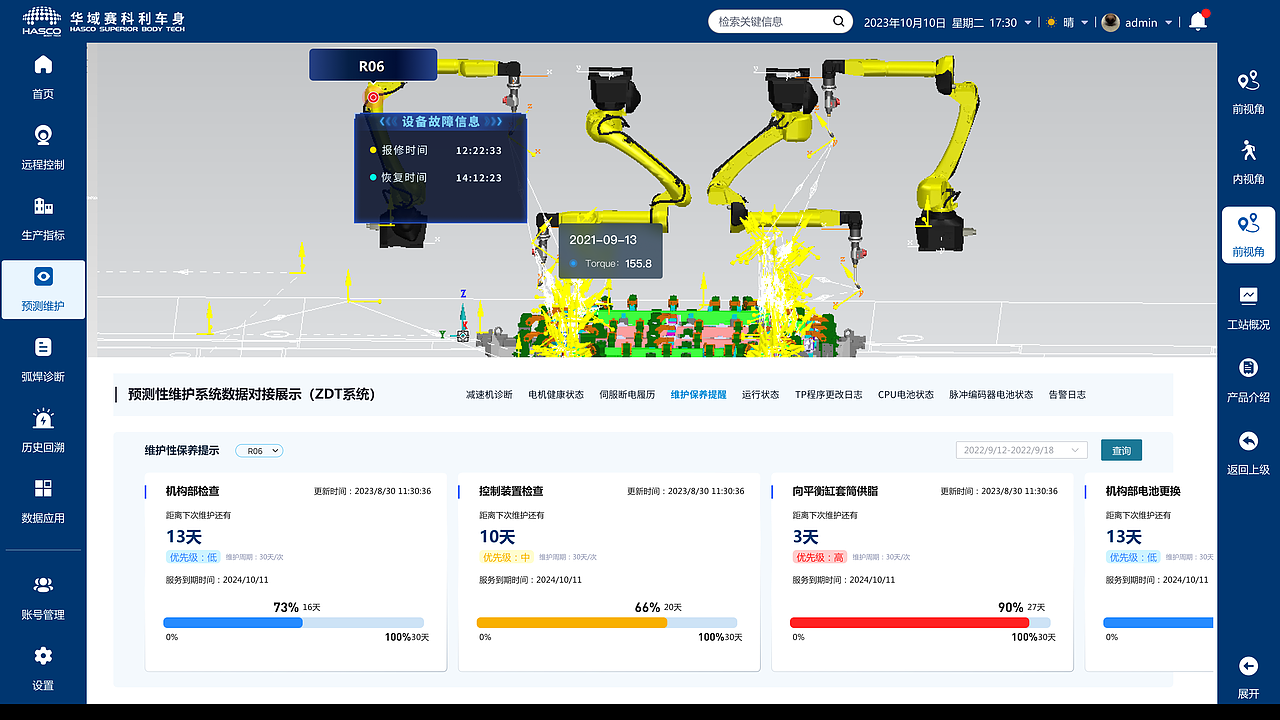Click the 73% blue progress bar
Image resolution: width=1280 pixels, height=720 pixels.
pos(293,622)
